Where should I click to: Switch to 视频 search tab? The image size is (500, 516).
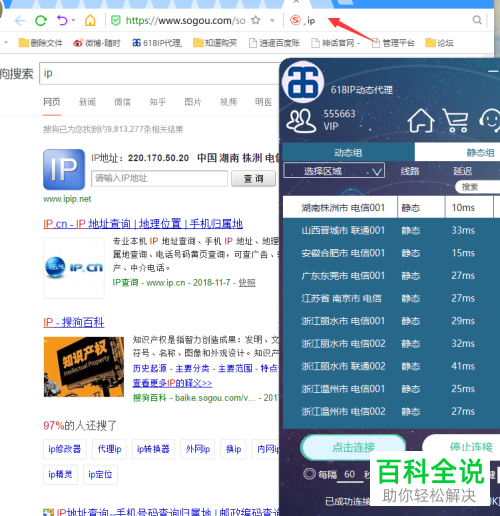pos(228,102)
